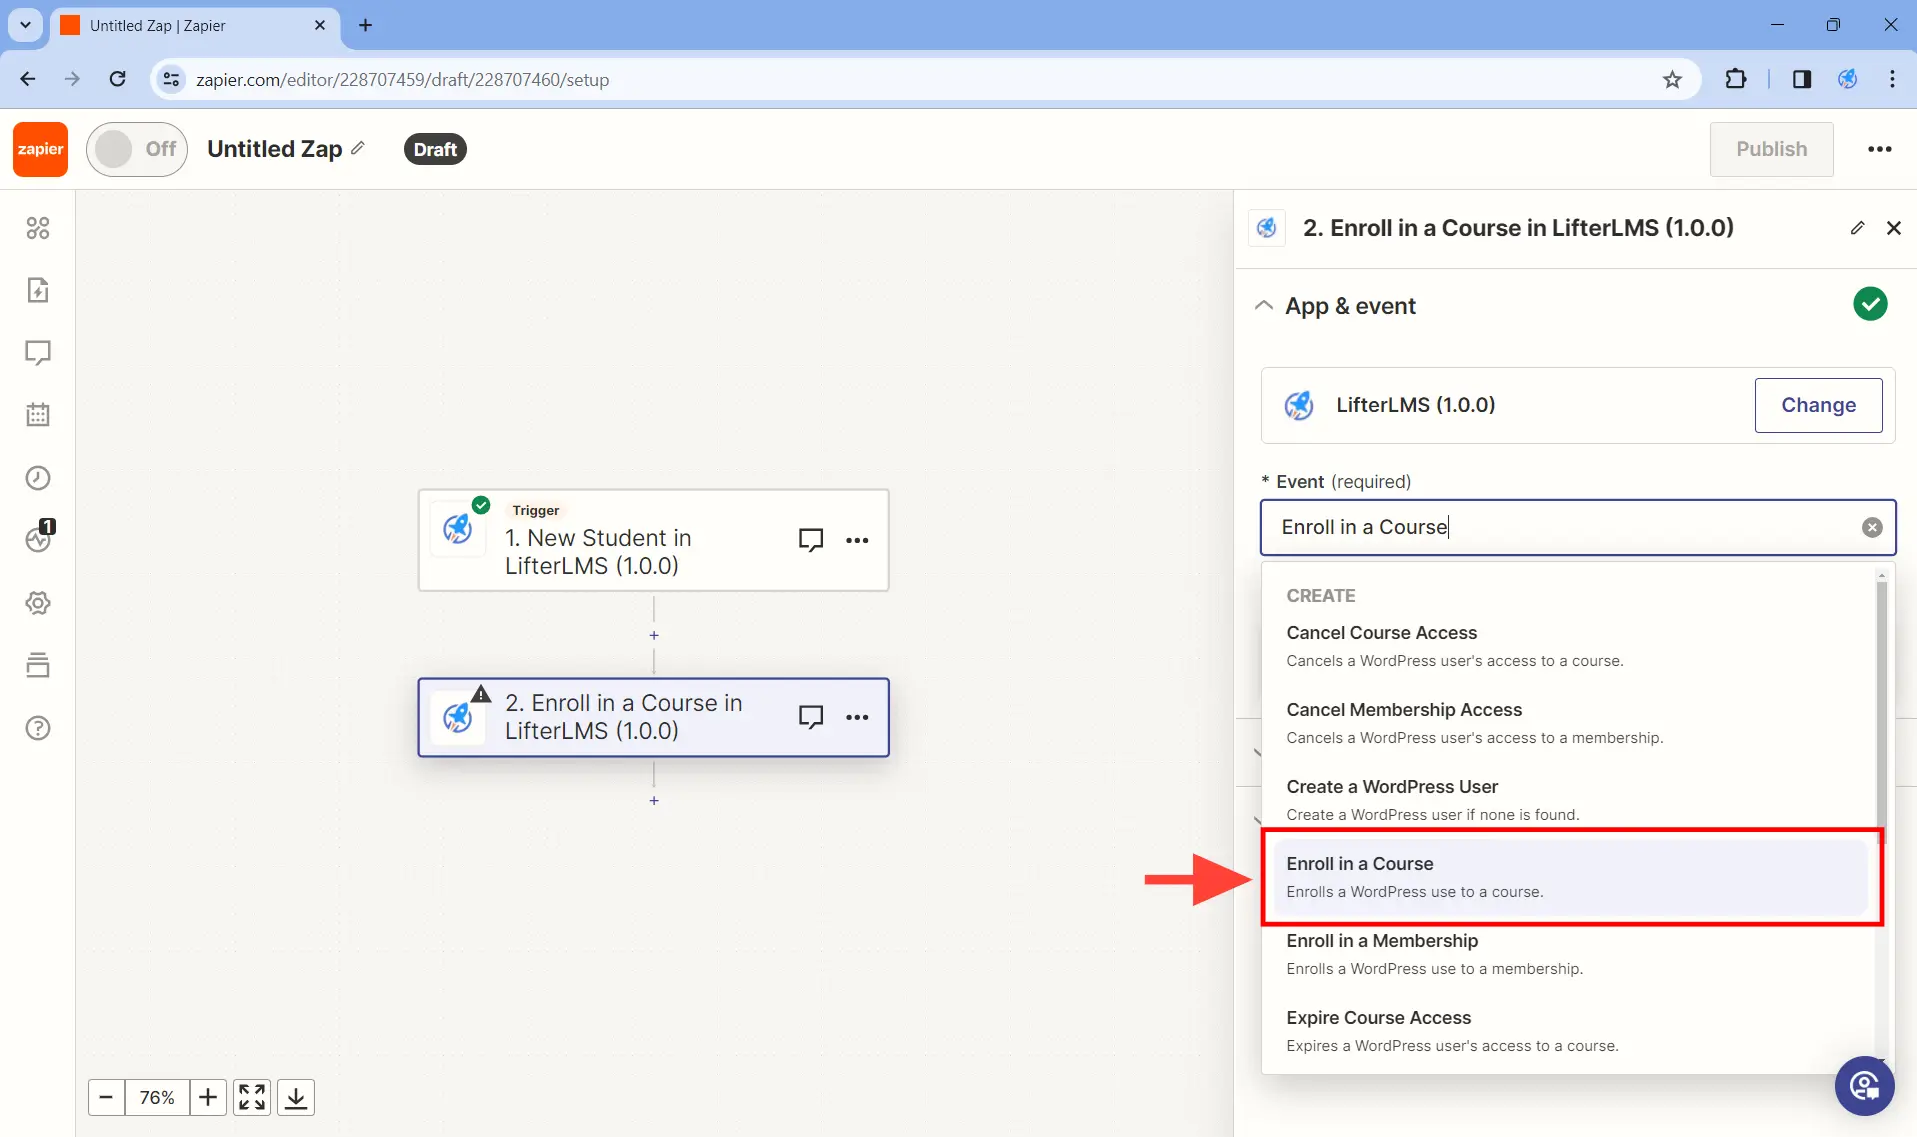Add comment on step 2 card
The image size is (1917, 1137).
[811, 717]
